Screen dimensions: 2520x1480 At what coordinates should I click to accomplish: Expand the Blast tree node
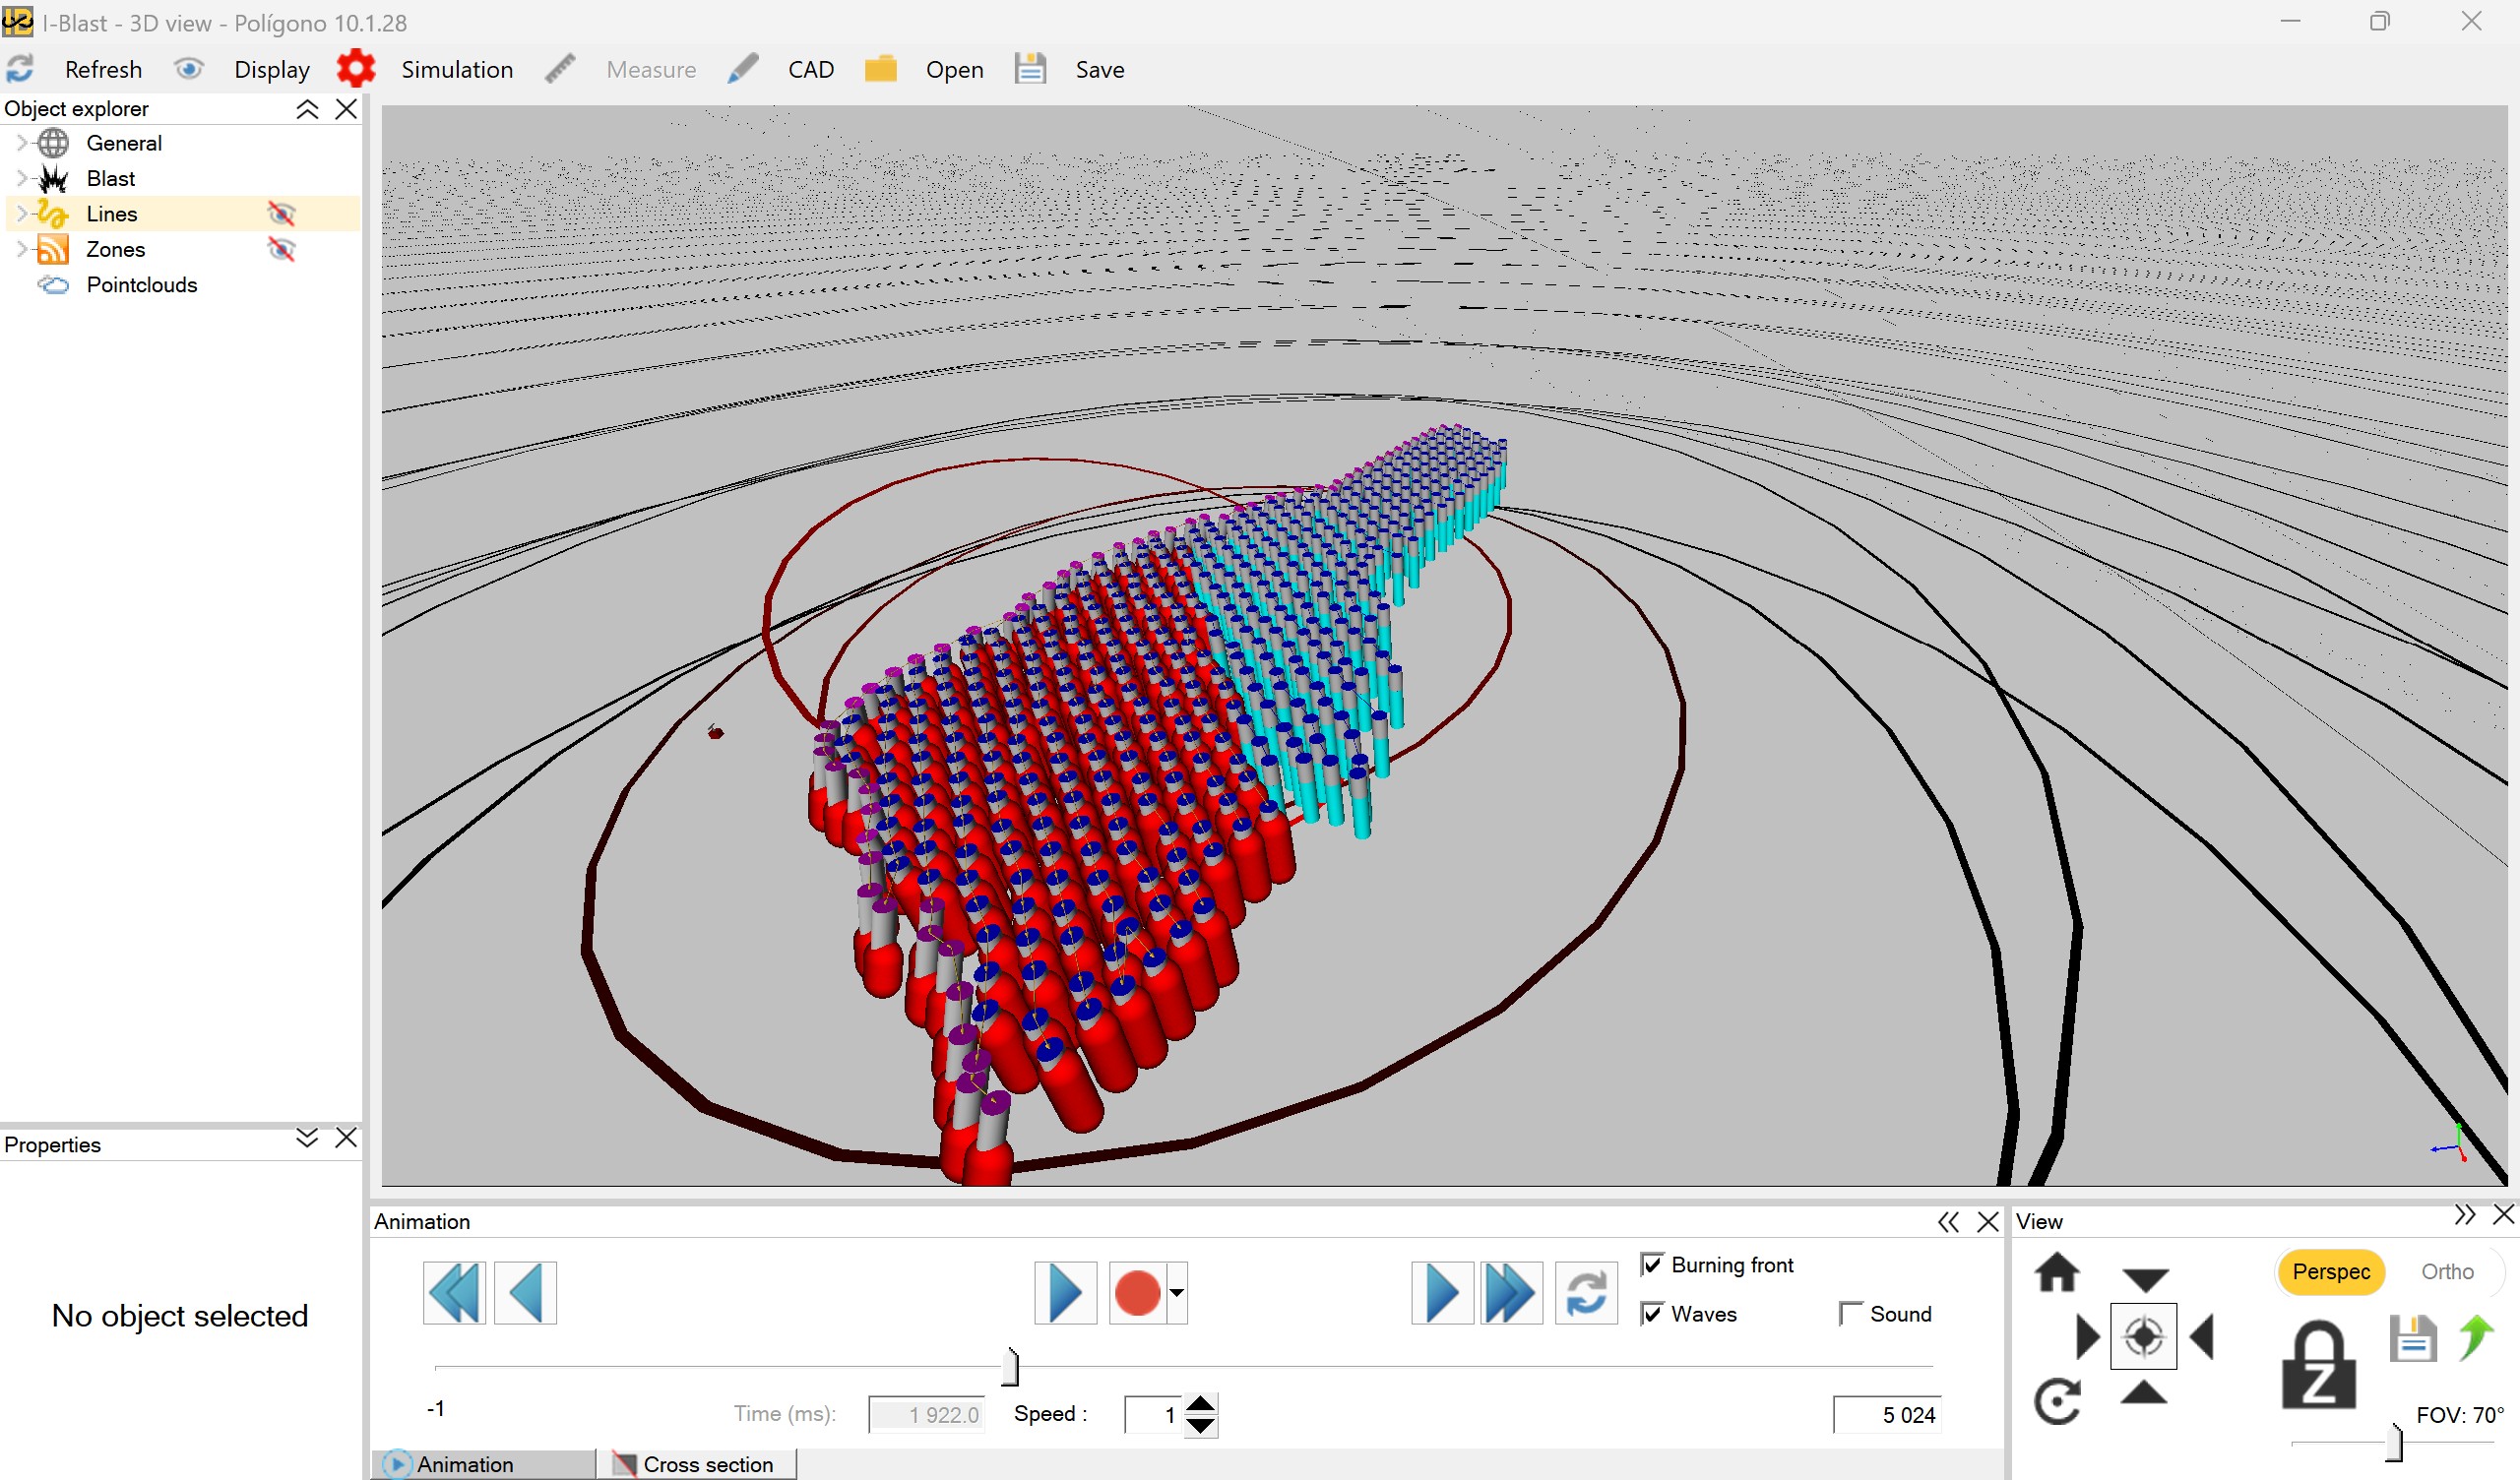[x=22, y=178]
